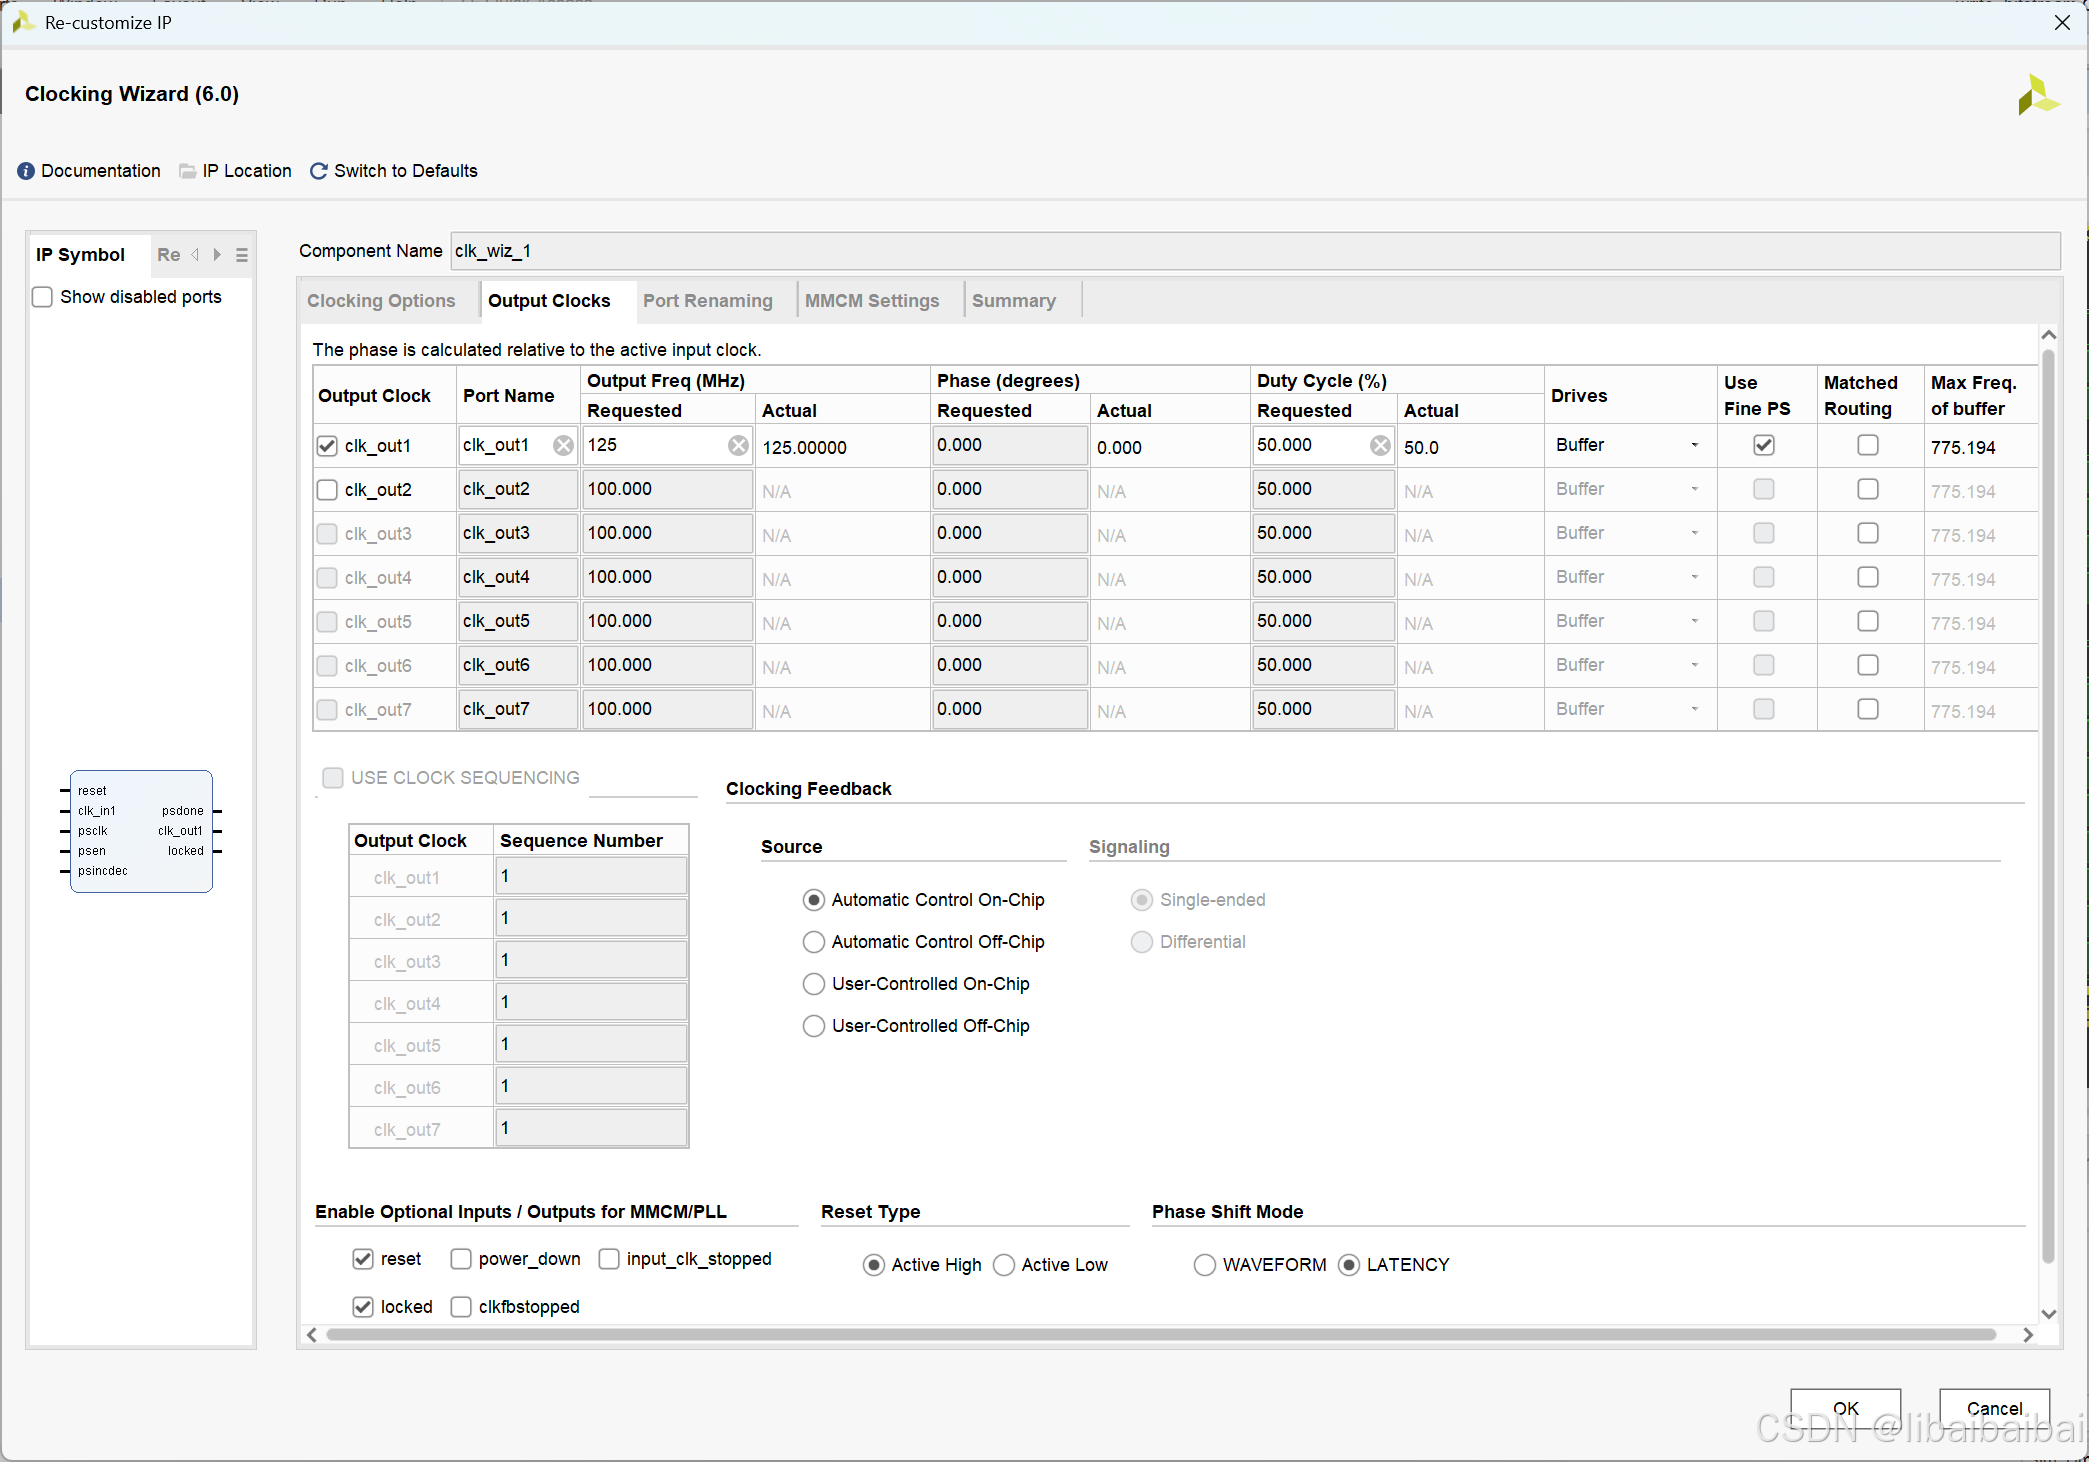2089x1462 pixels.
Task: Clear the clk_out1 port name field
Action: tap(564, 446)
